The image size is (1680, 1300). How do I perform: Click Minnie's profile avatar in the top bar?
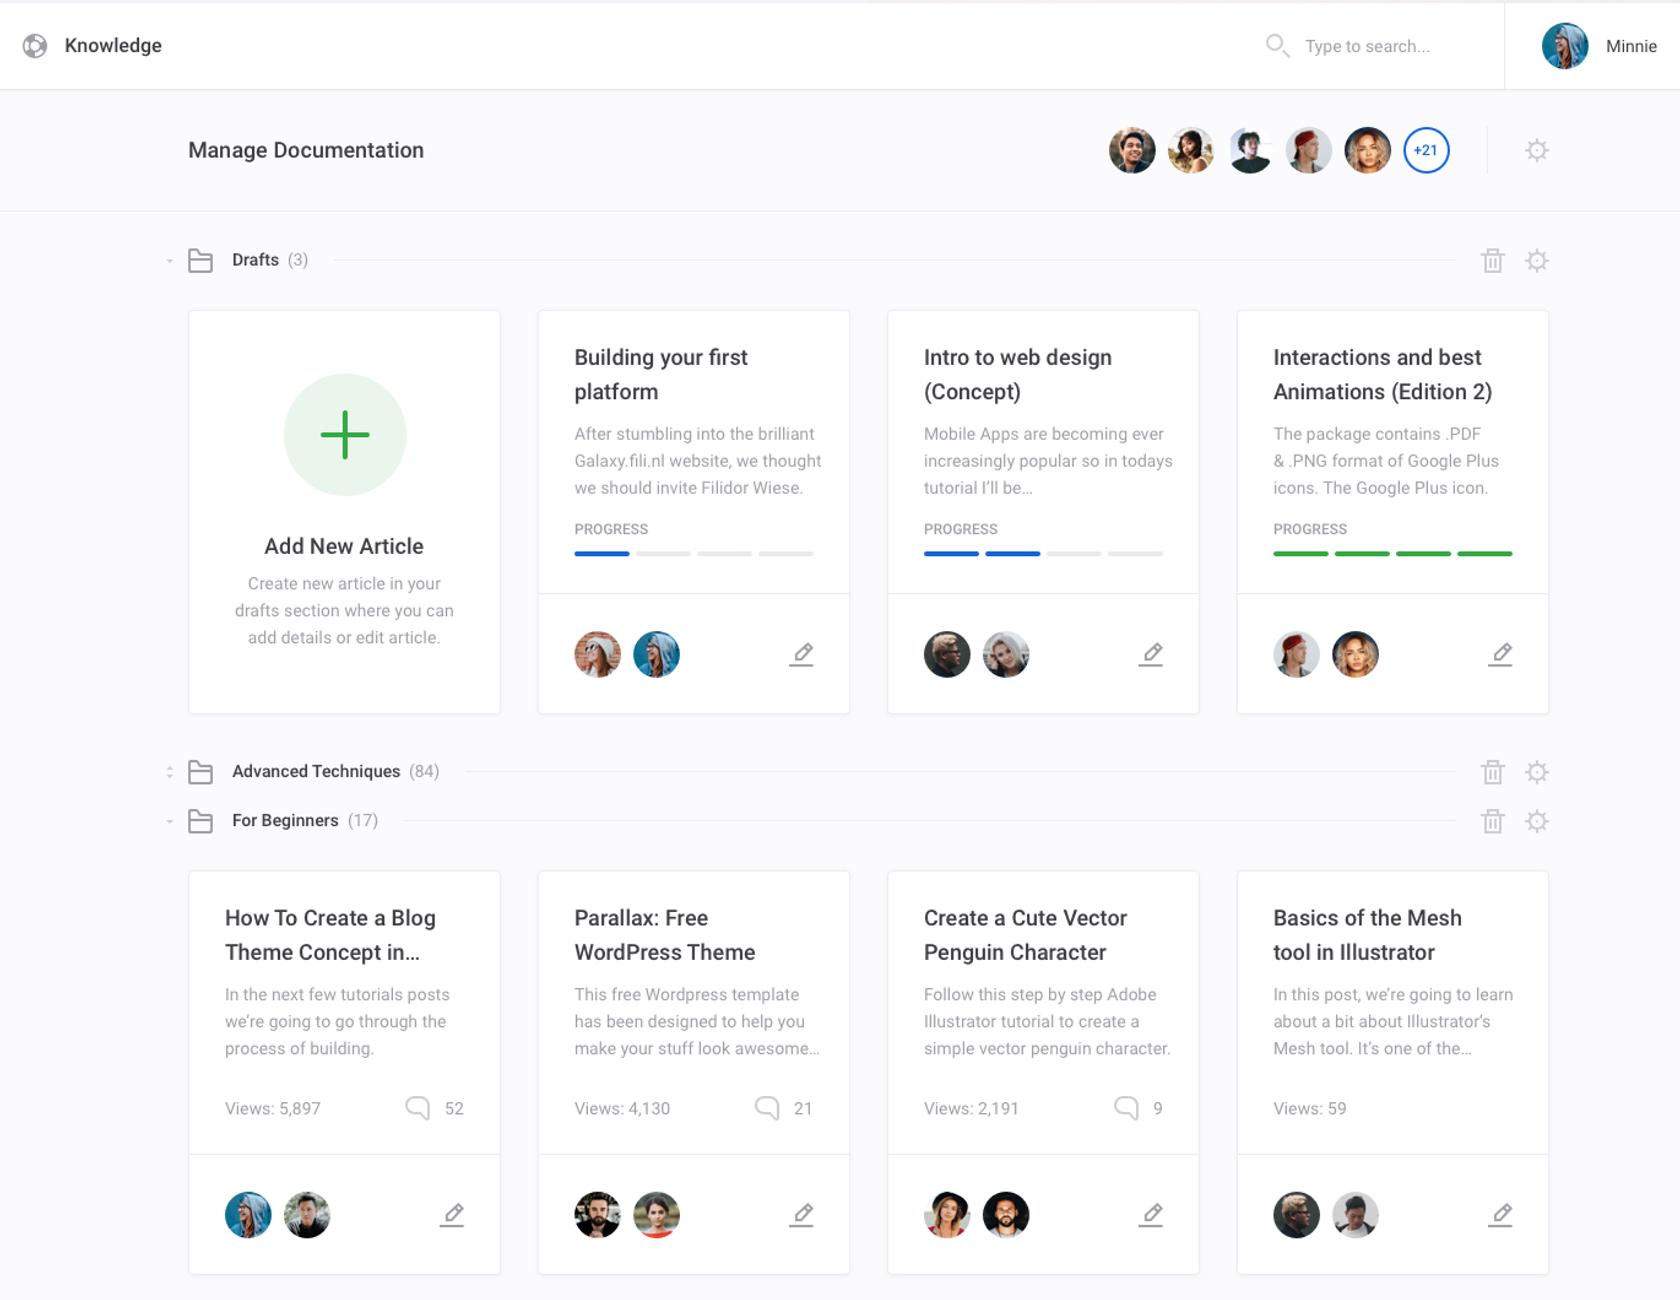tap(1567, 45)
